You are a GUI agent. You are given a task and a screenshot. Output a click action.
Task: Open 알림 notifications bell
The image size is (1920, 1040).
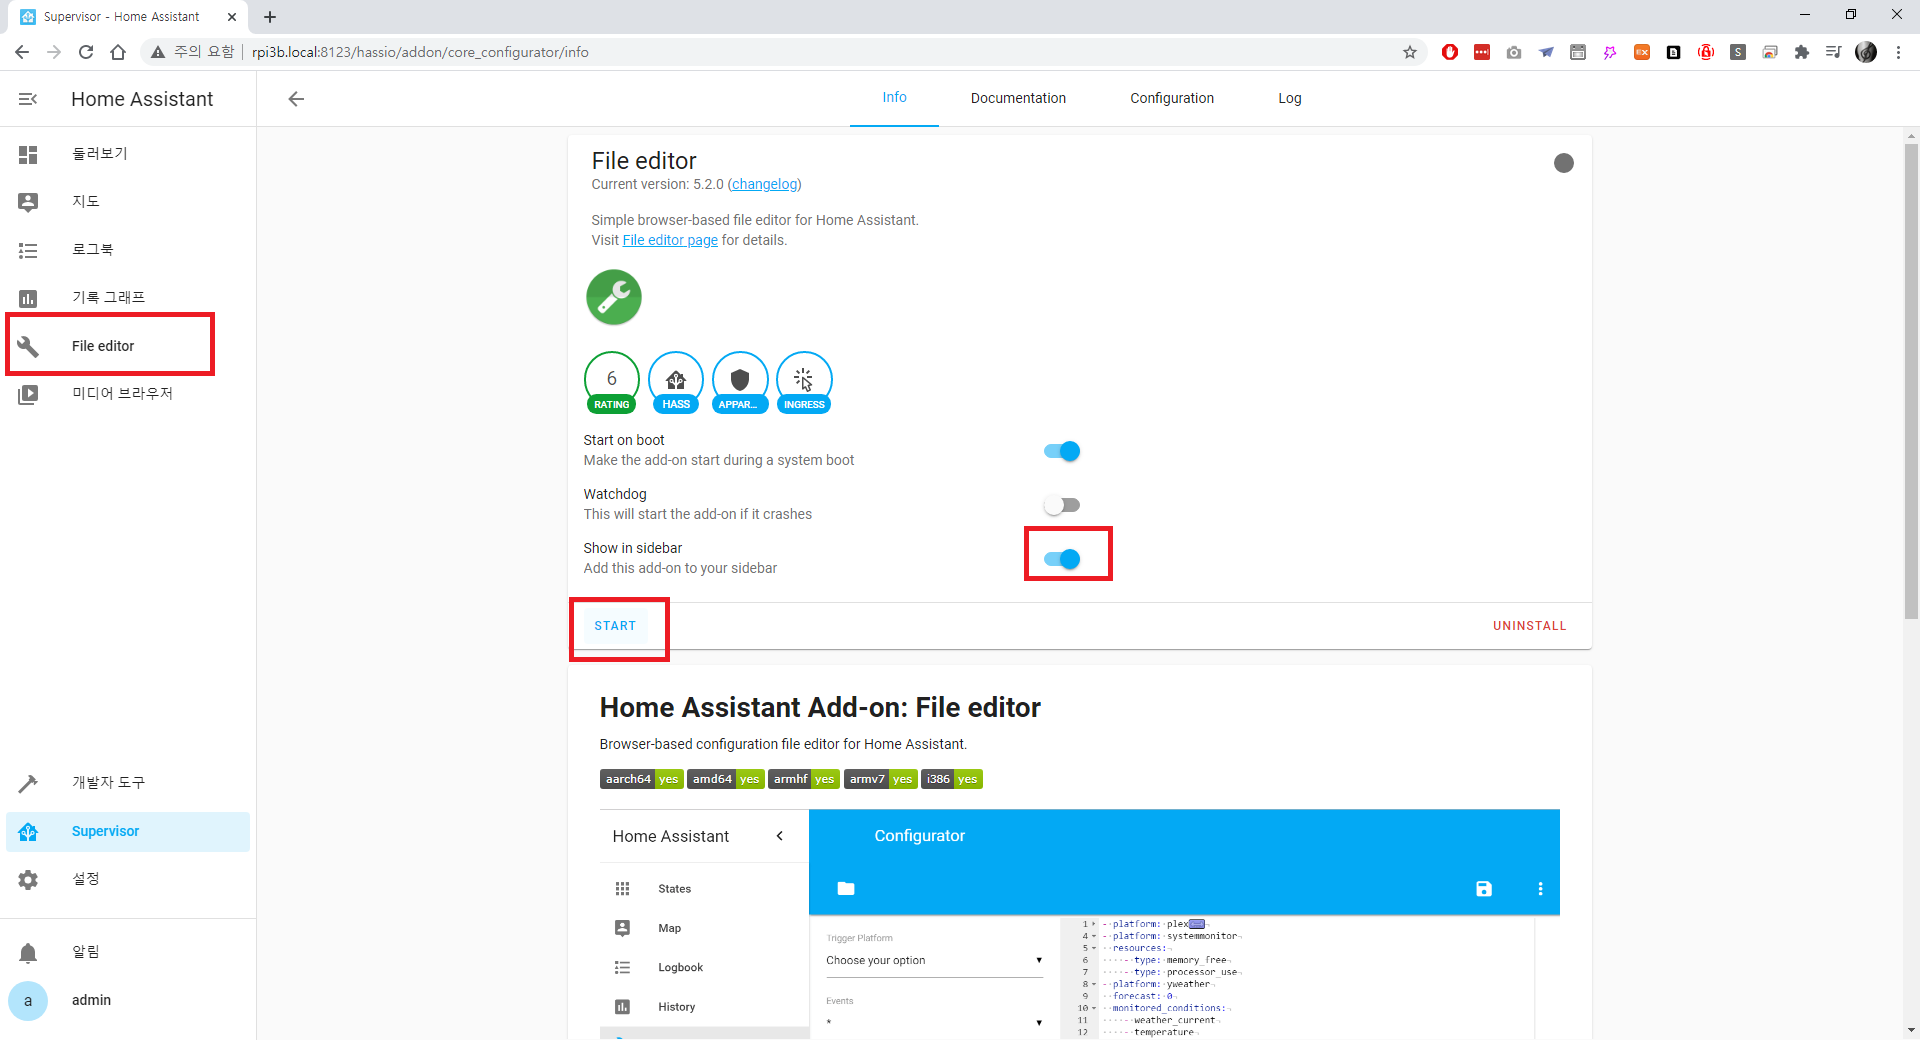coord(28,952)
